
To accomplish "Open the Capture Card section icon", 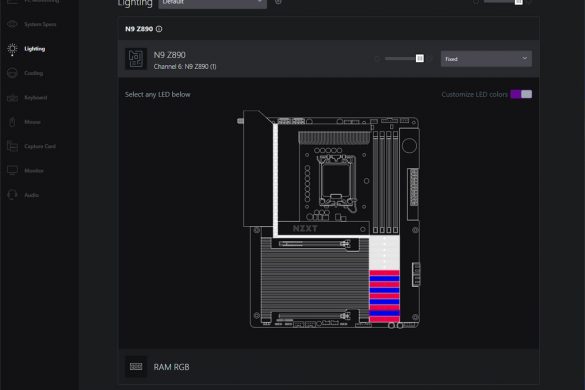I will pyautogui.click(x=12, y=146).
